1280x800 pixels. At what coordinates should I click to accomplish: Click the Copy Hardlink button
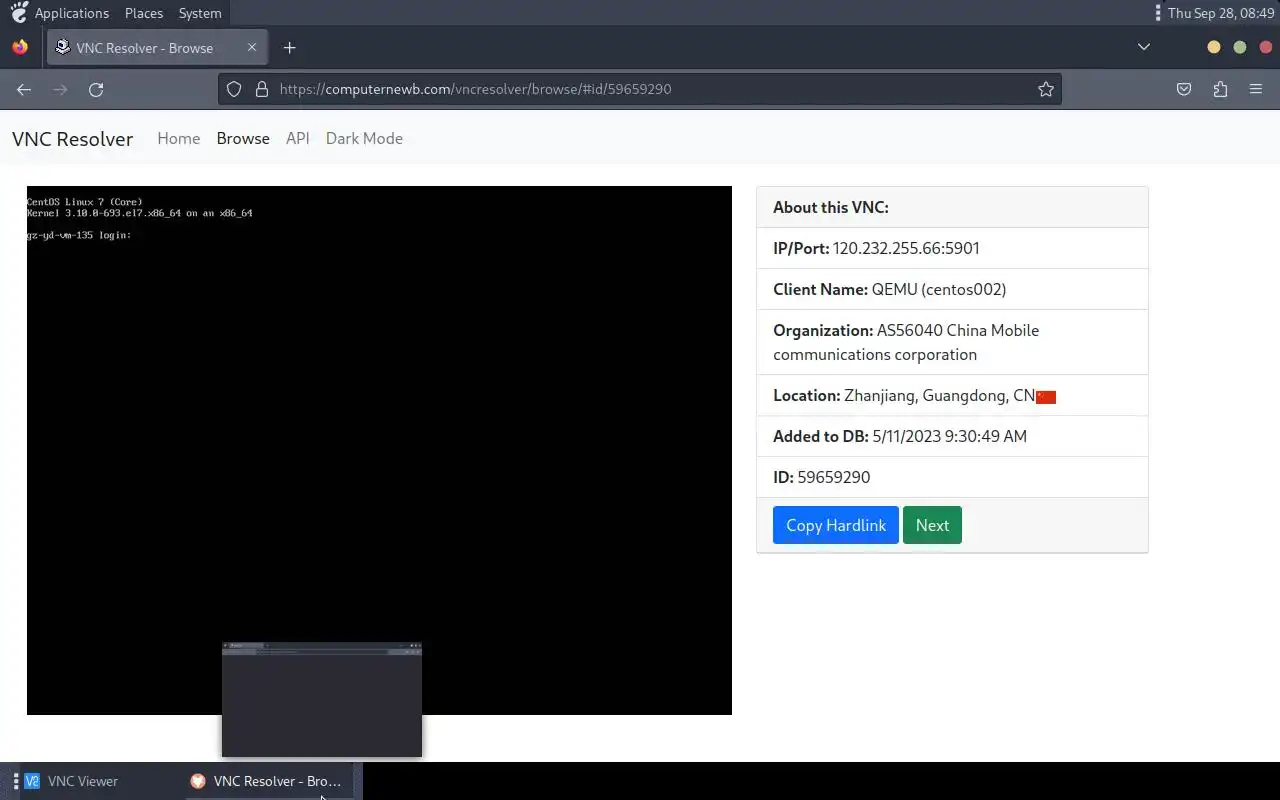pyautogui.click(x=836, y=525)
